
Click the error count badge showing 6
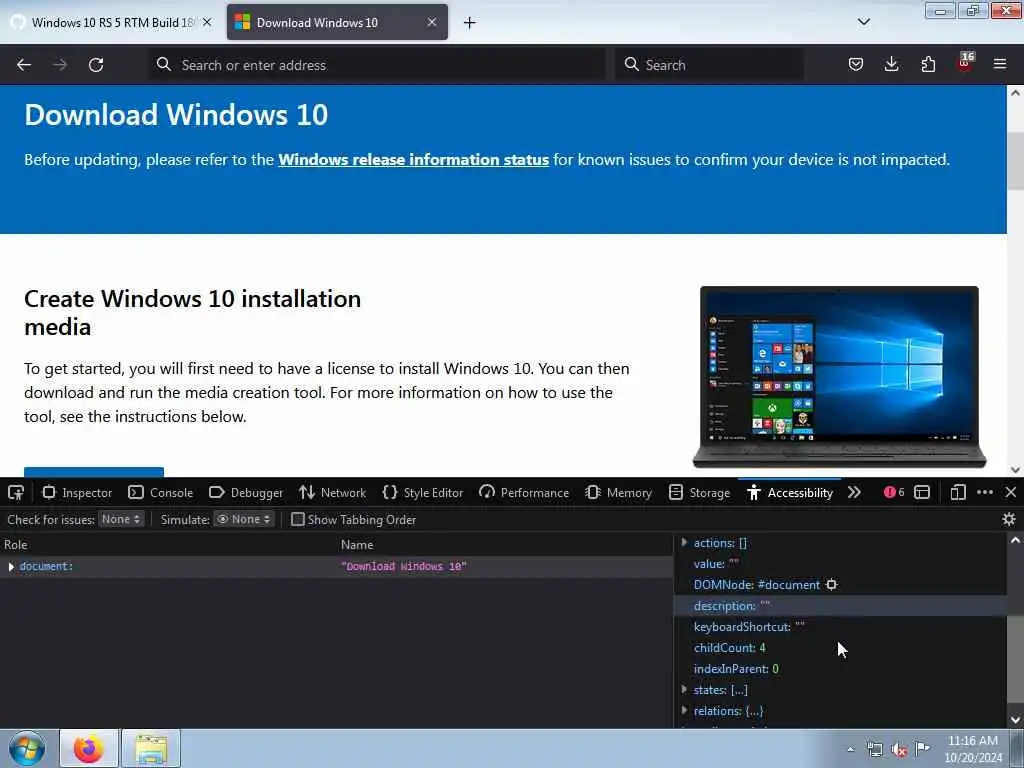[894, 492]
